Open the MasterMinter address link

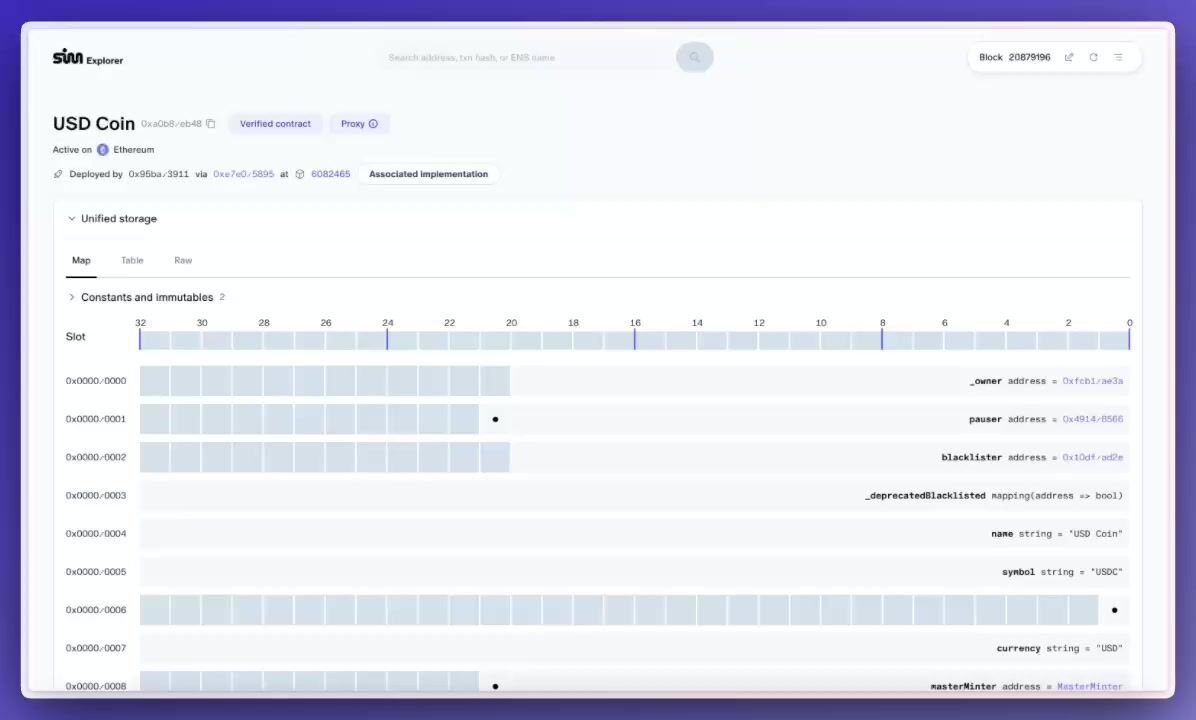click(x=1089, y=686)
